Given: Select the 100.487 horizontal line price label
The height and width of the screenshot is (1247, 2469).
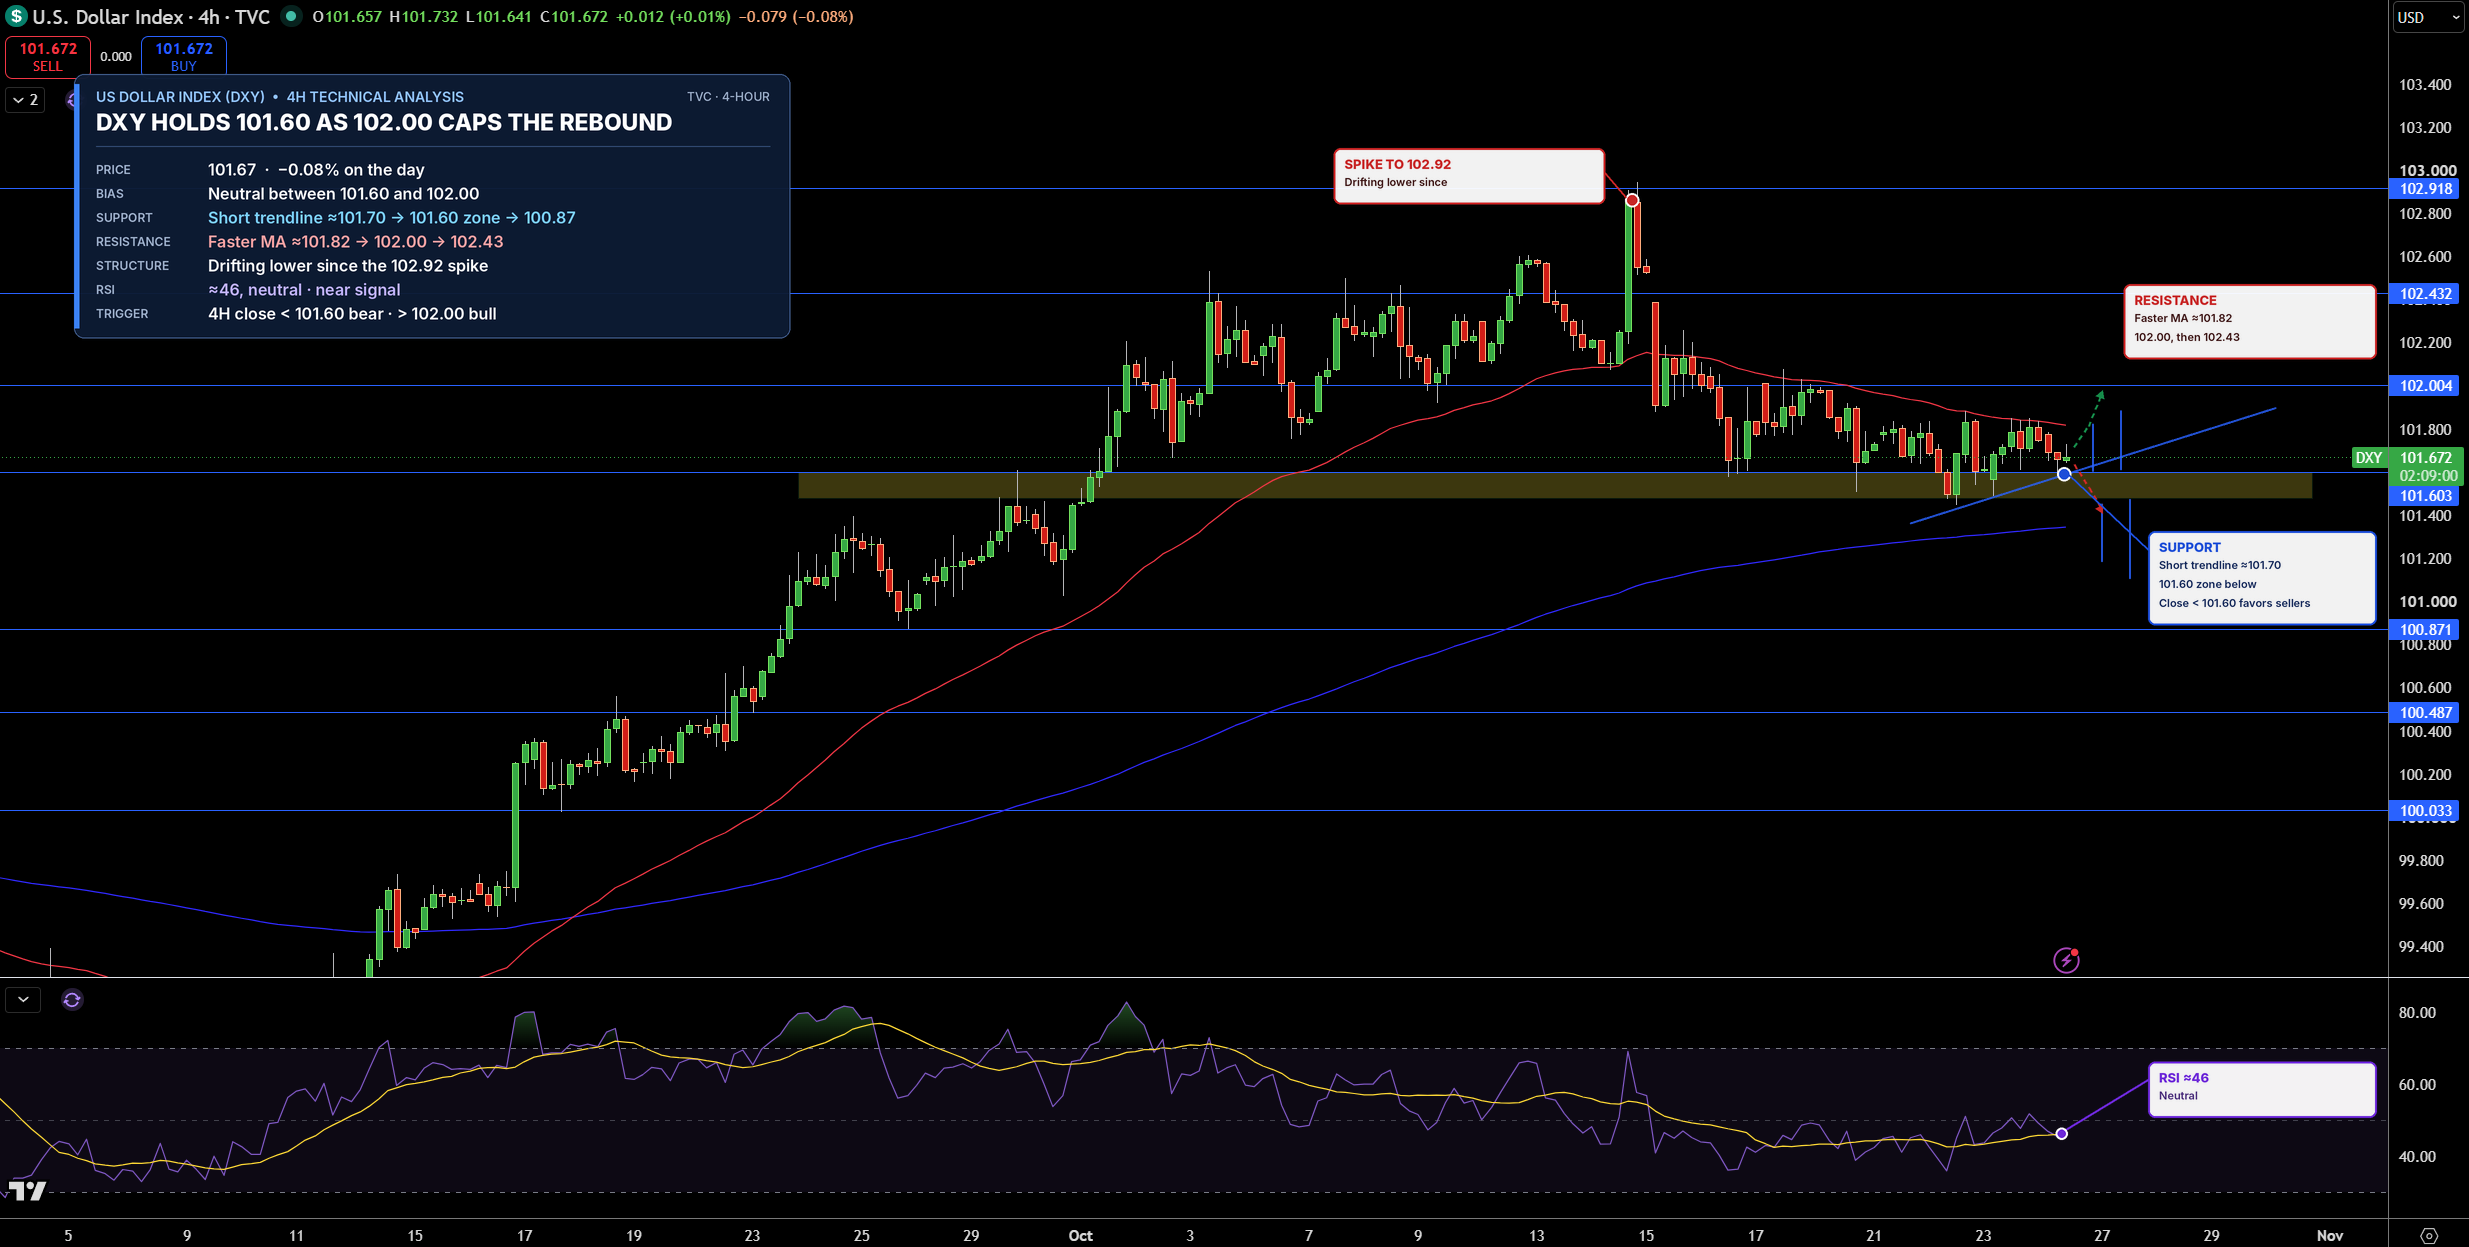Looking at the screenshot, I should pyautogui.click(x=2426, y=713).
